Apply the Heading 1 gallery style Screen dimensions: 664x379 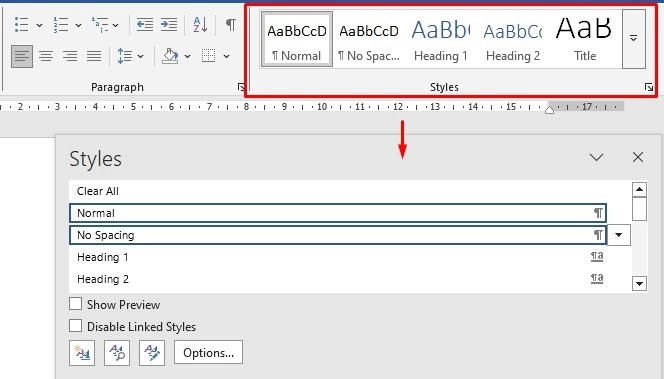[x=441, y=39]
